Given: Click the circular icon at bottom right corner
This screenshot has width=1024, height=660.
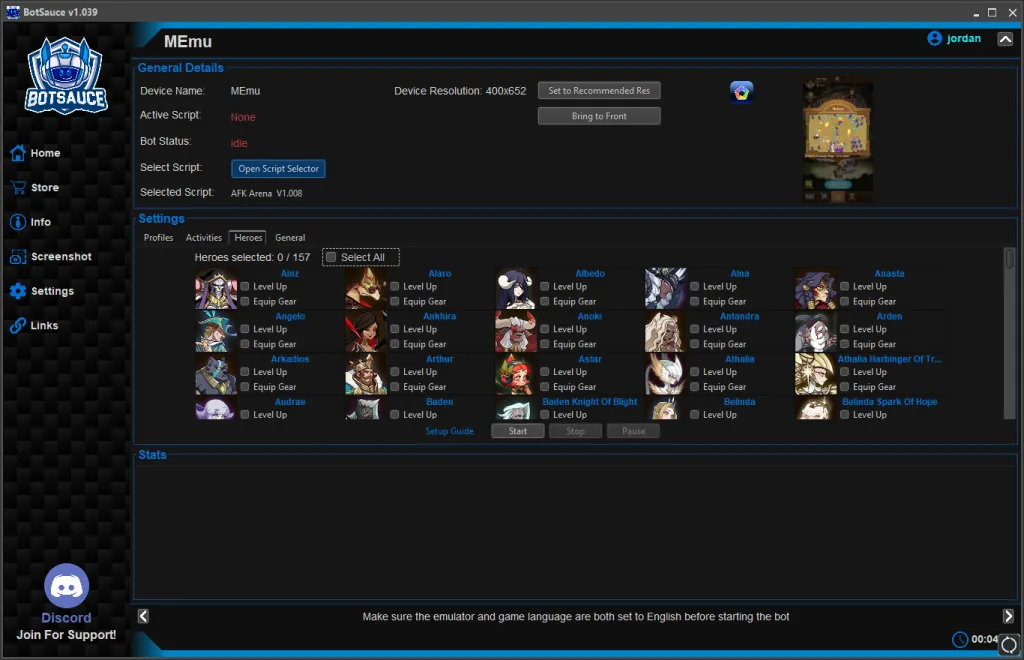Looking at the screenshot, I should (1009, 645).
